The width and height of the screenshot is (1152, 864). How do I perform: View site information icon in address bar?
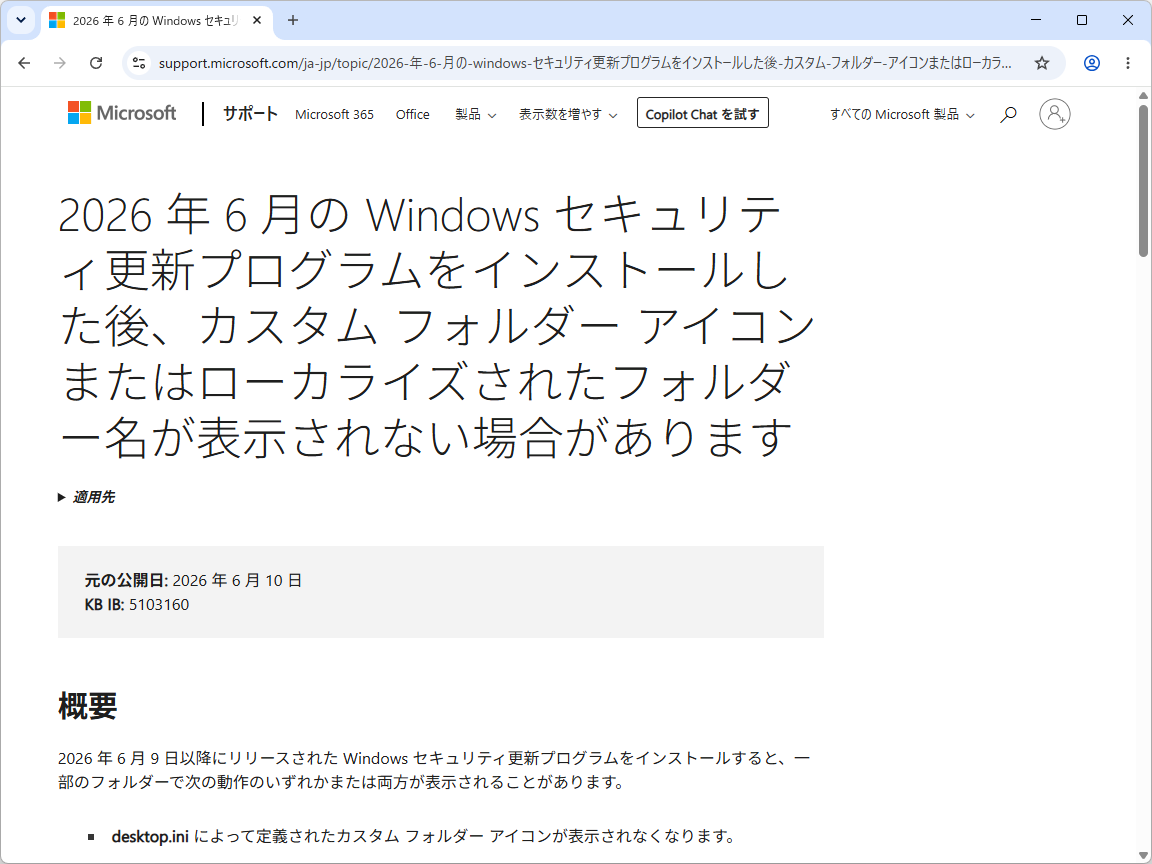click(139, 63)
